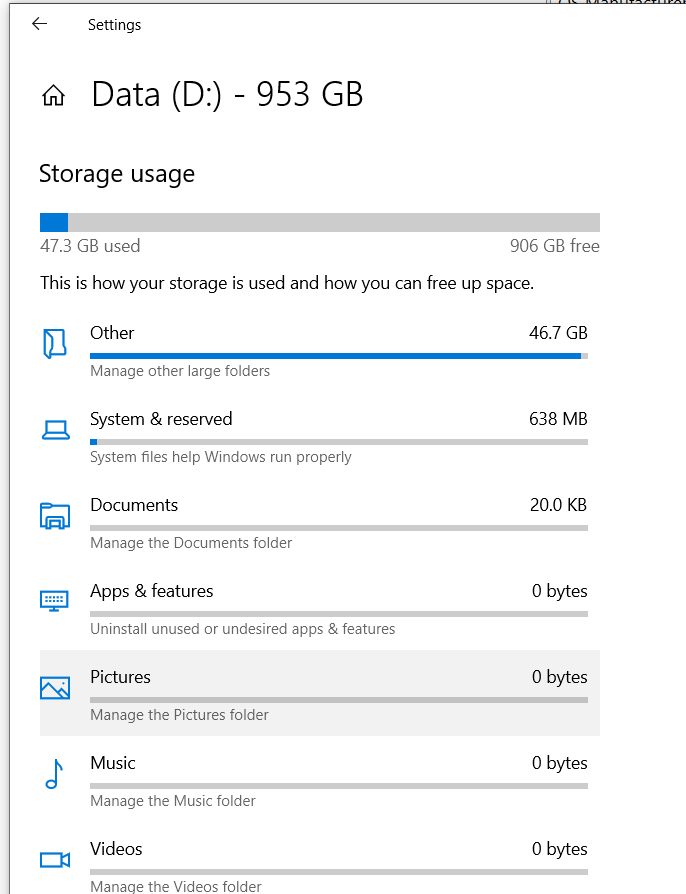Open Manage the Pictures folder
The height and width of the screenshot is (894, 686).
click(x=179, y=714)
